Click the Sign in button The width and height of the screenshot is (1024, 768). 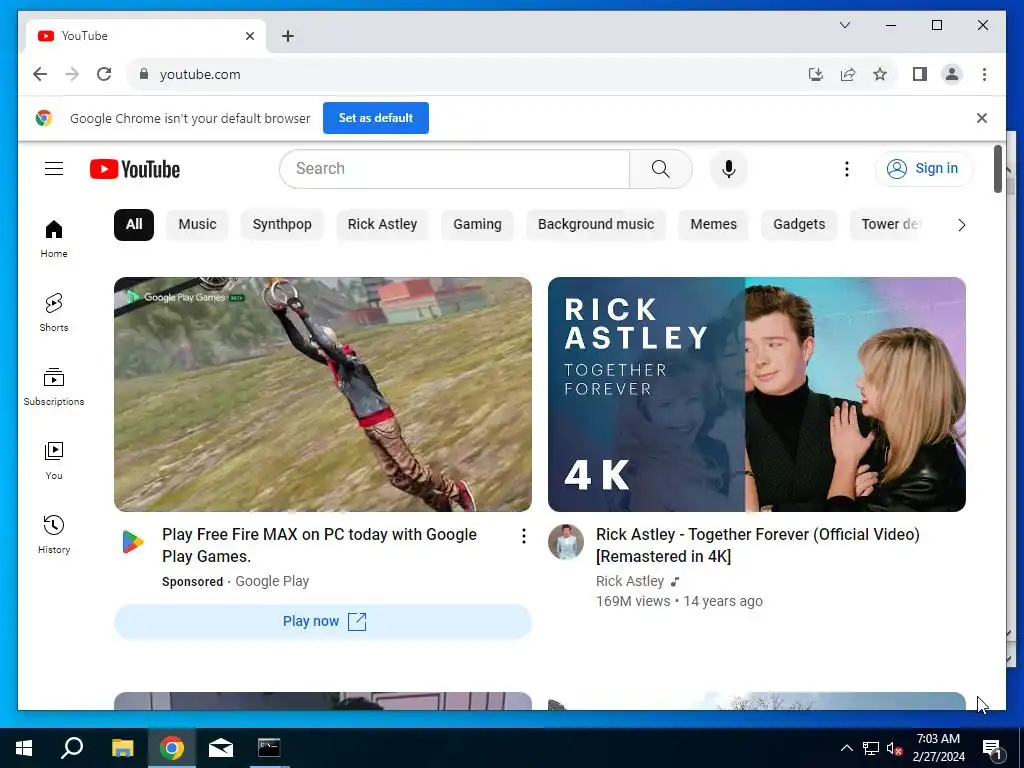(923, 169)
